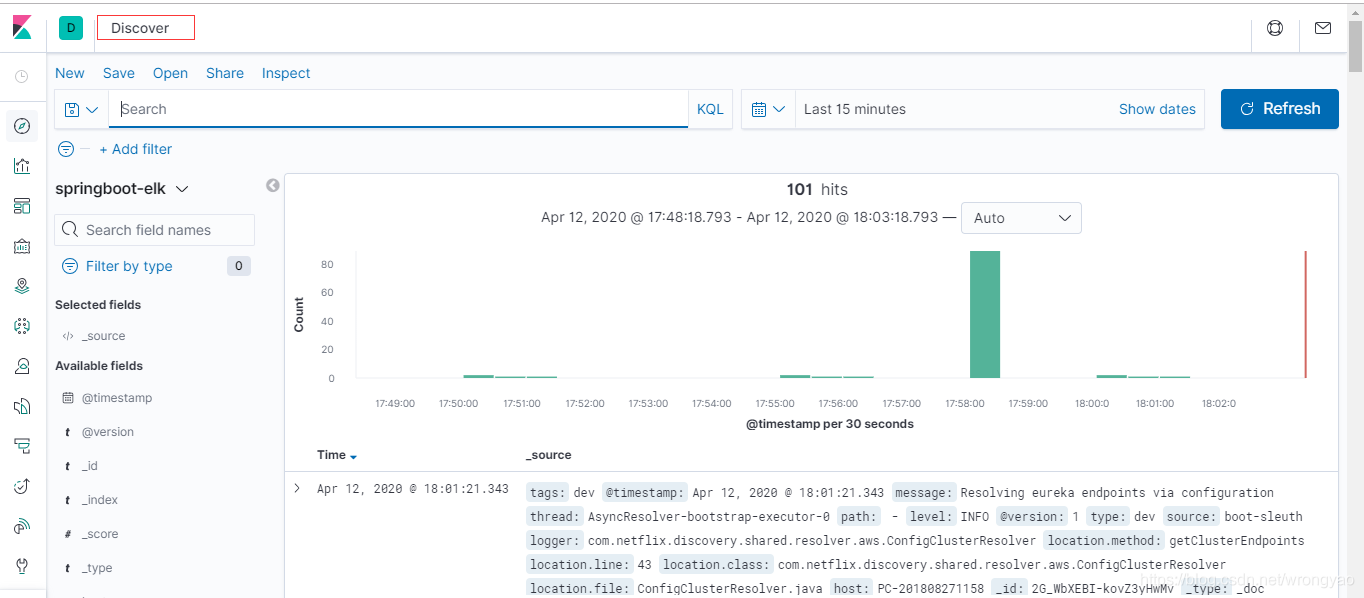
Task: Click Inspect in the top menu
Action: click(x=286, y=73)
